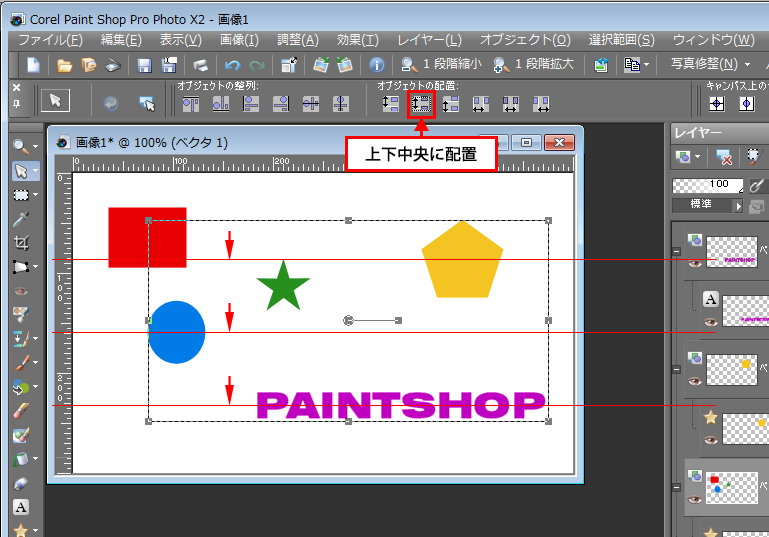Select the Red Eye tool
The image size is (769, 537).
click(21, 292)
